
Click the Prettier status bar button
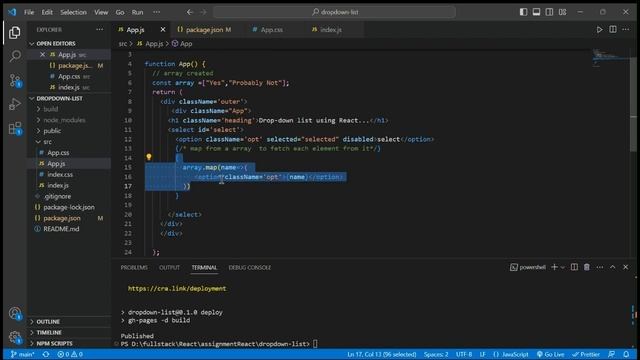pos(586,354)
